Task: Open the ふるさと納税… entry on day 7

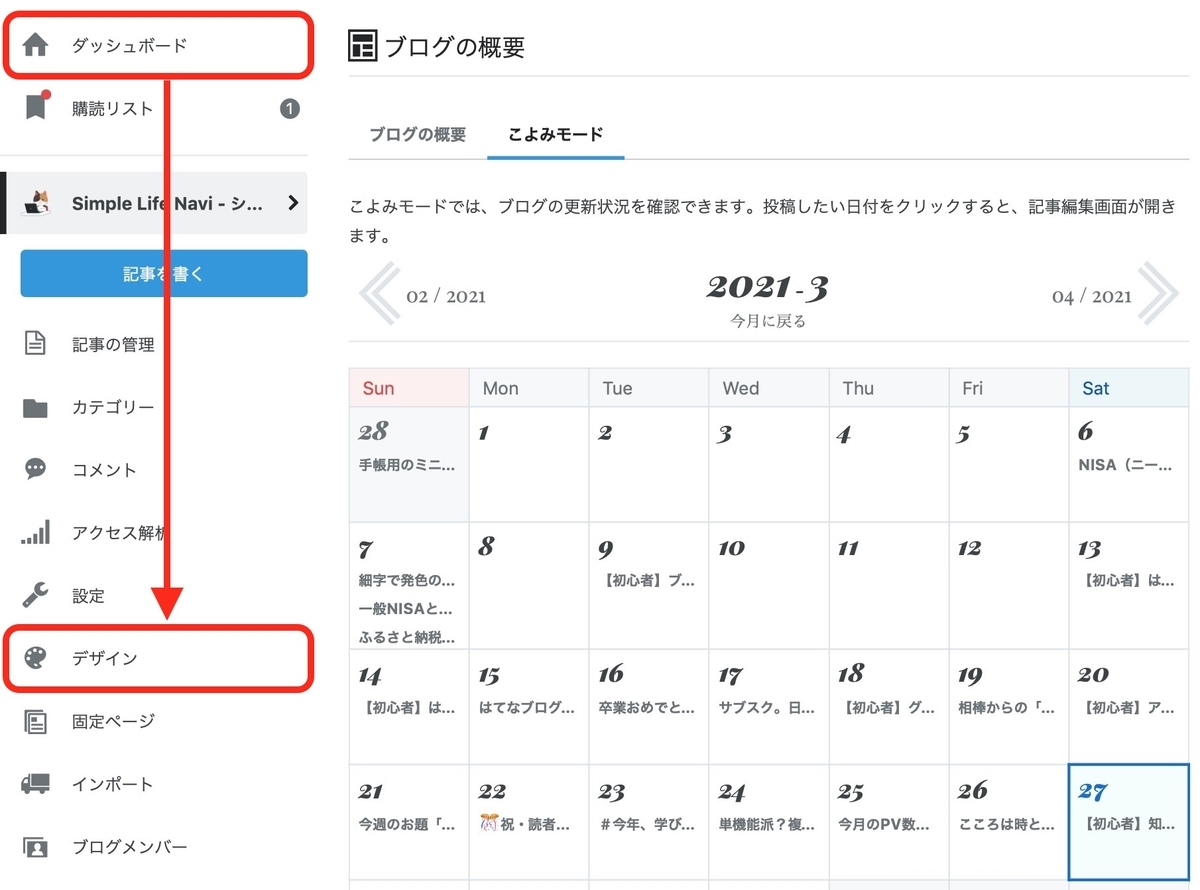Action: tap(406, 636)
